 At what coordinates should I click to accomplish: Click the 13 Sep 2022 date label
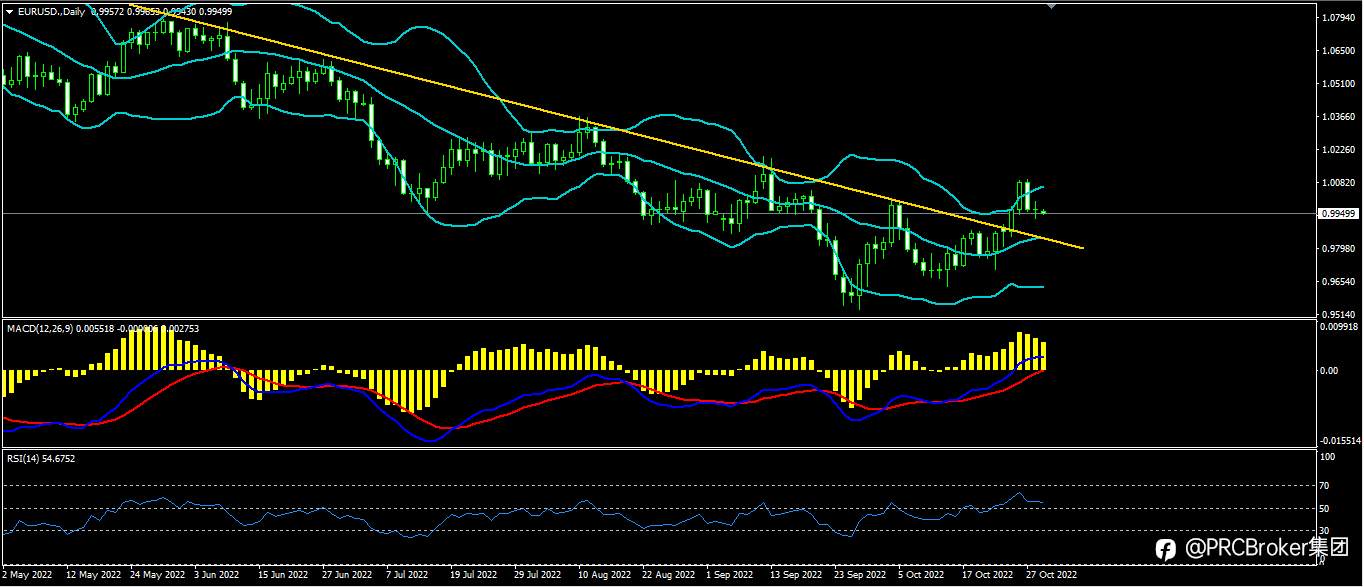795,576
